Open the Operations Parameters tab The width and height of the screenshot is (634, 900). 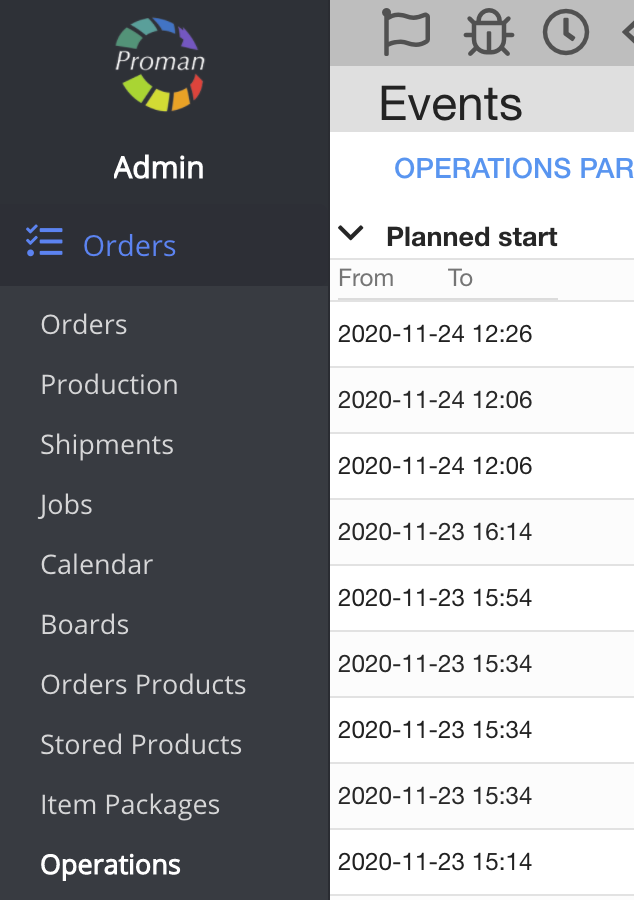(513, 168)
